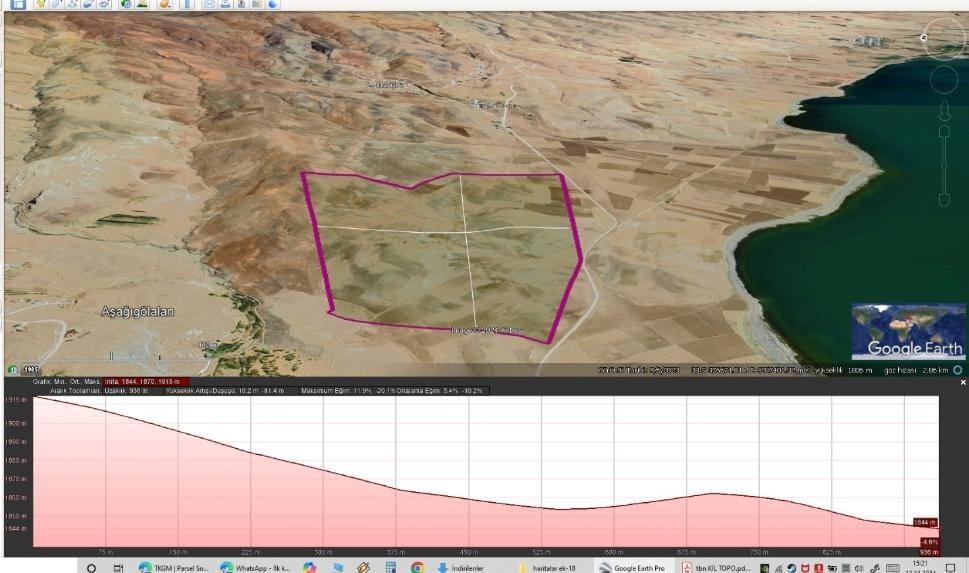Click the ruler measurement tool
The width and height of the screenshot is (969, 573).
188,4
